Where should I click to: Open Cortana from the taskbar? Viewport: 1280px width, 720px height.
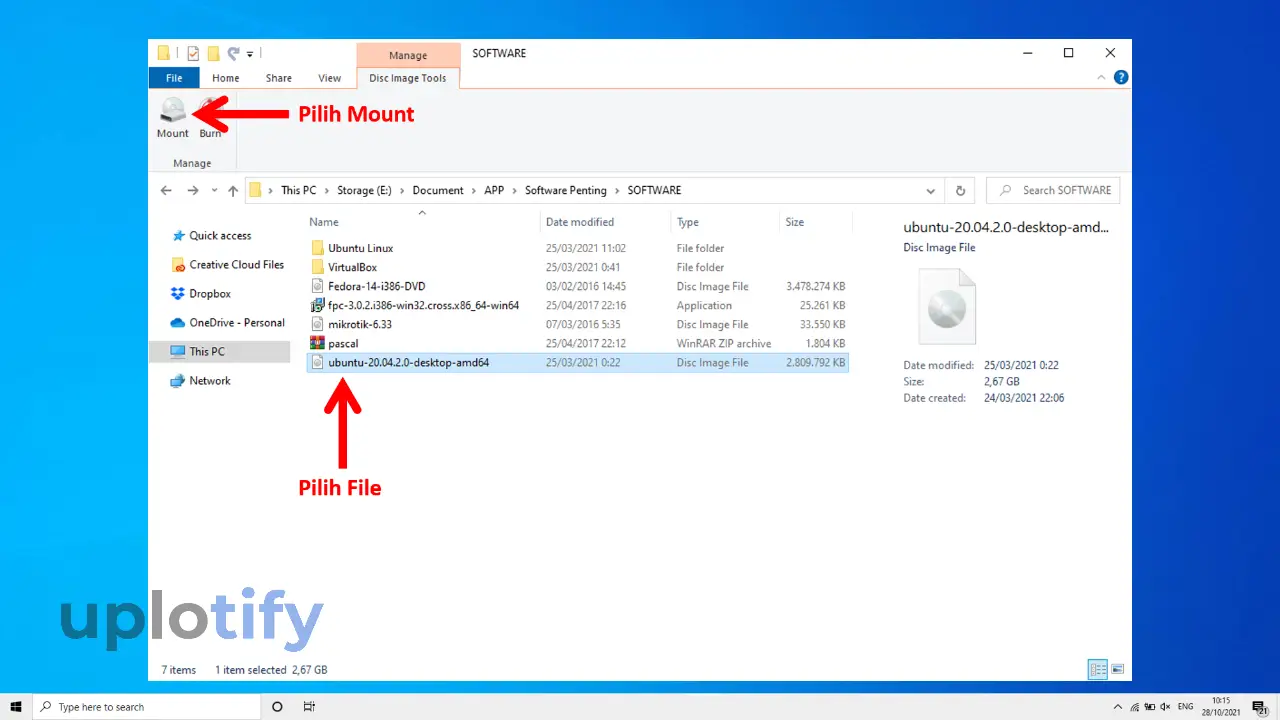pyautogui.click(x=277, y=706)
